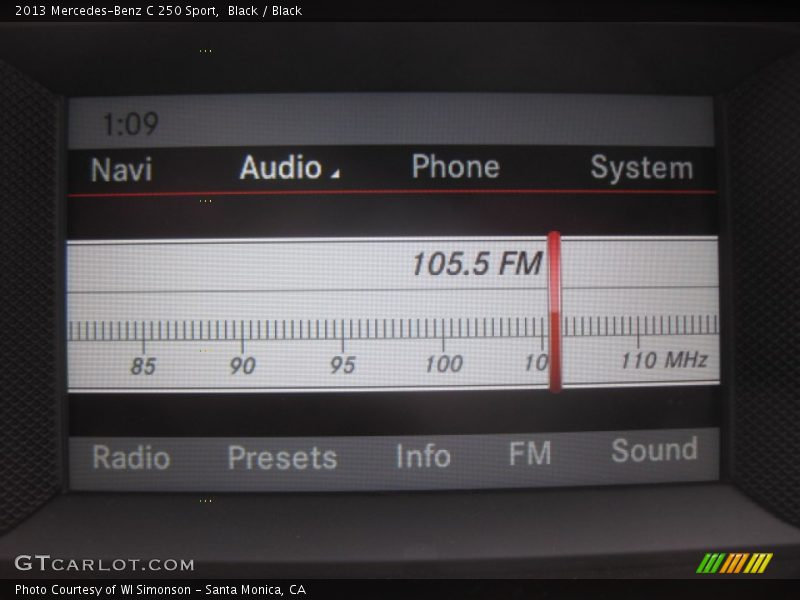Open the Presets list
The width and height of the screenshot is (800, 600).
282,457
